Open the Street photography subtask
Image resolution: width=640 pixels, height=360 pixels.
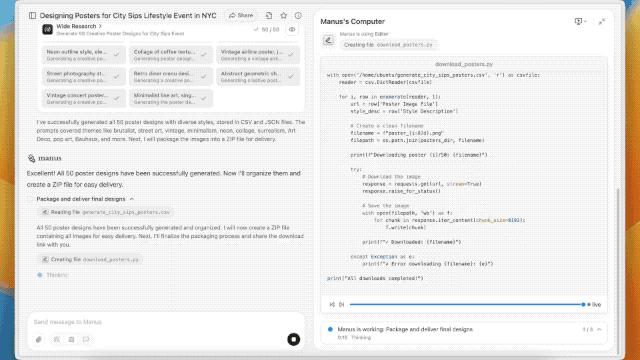(x=84, y=77)
